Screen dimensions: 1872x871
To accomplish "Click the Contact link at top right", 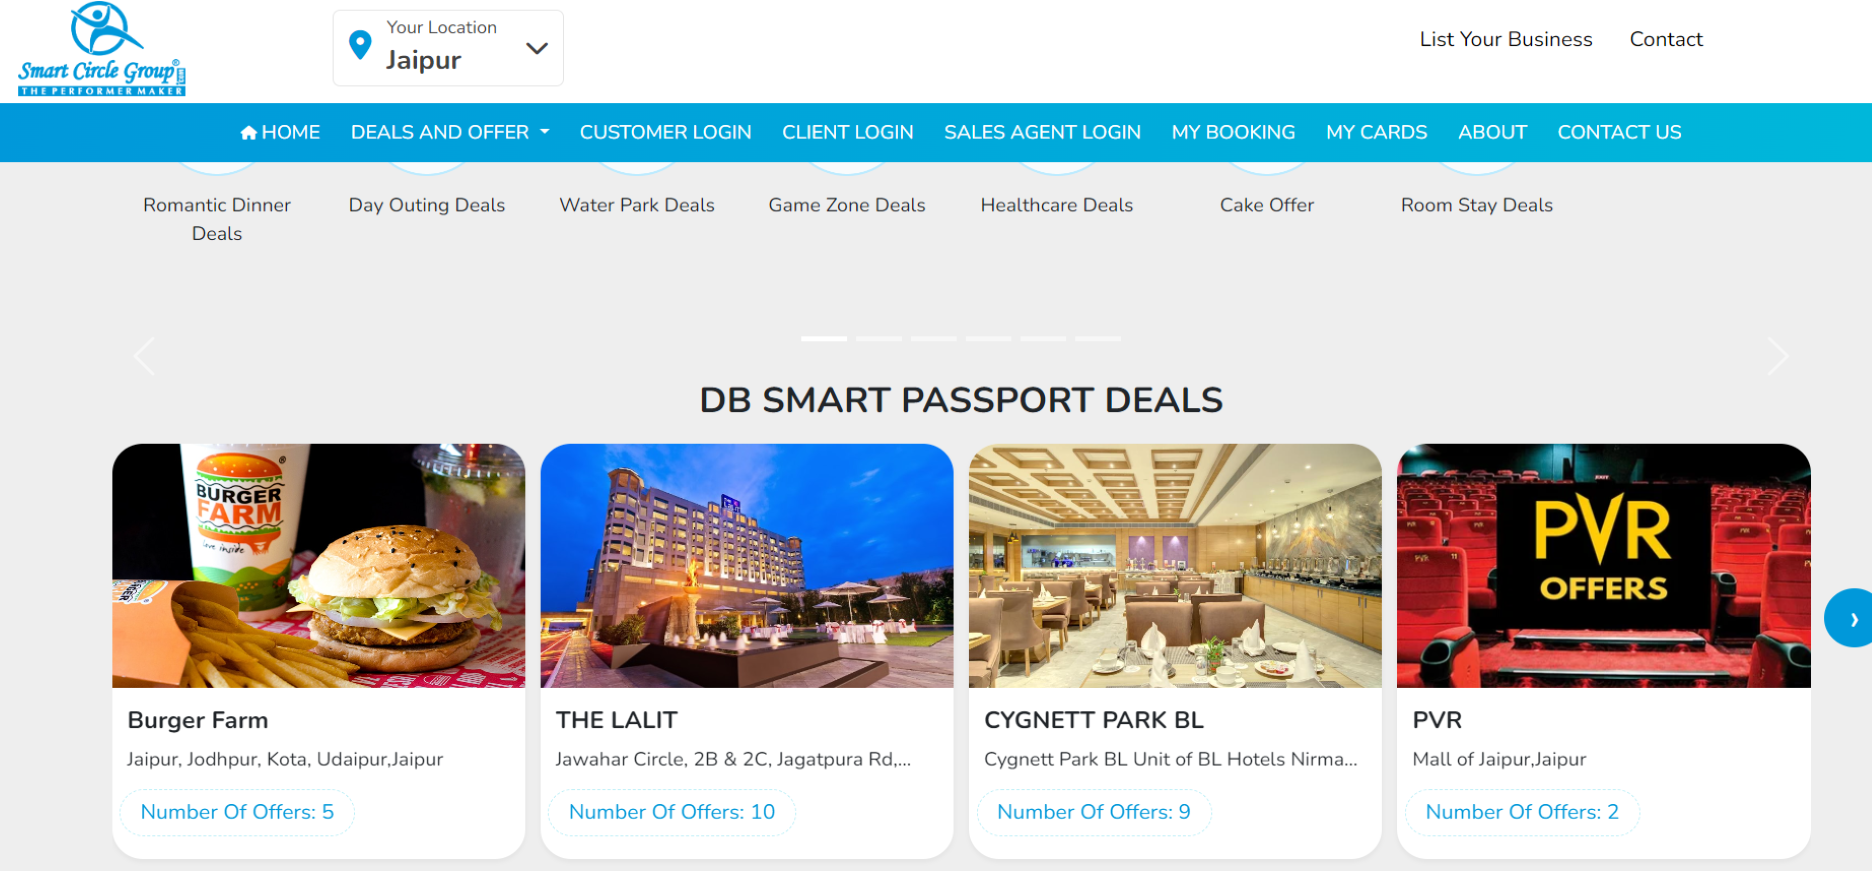I will point(1666,39).
